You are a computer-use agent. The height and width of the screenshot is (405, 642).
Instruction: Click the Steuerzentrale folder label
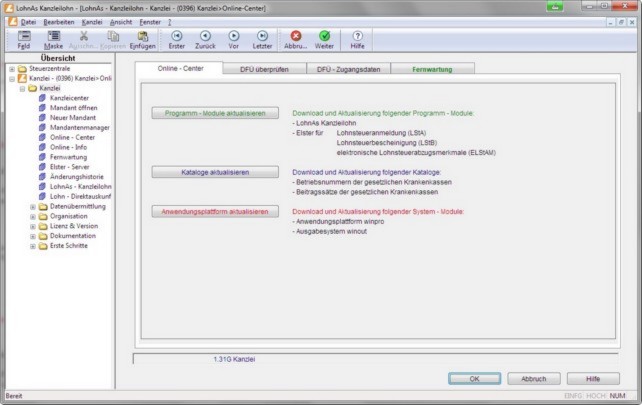(x=50, y=69)
